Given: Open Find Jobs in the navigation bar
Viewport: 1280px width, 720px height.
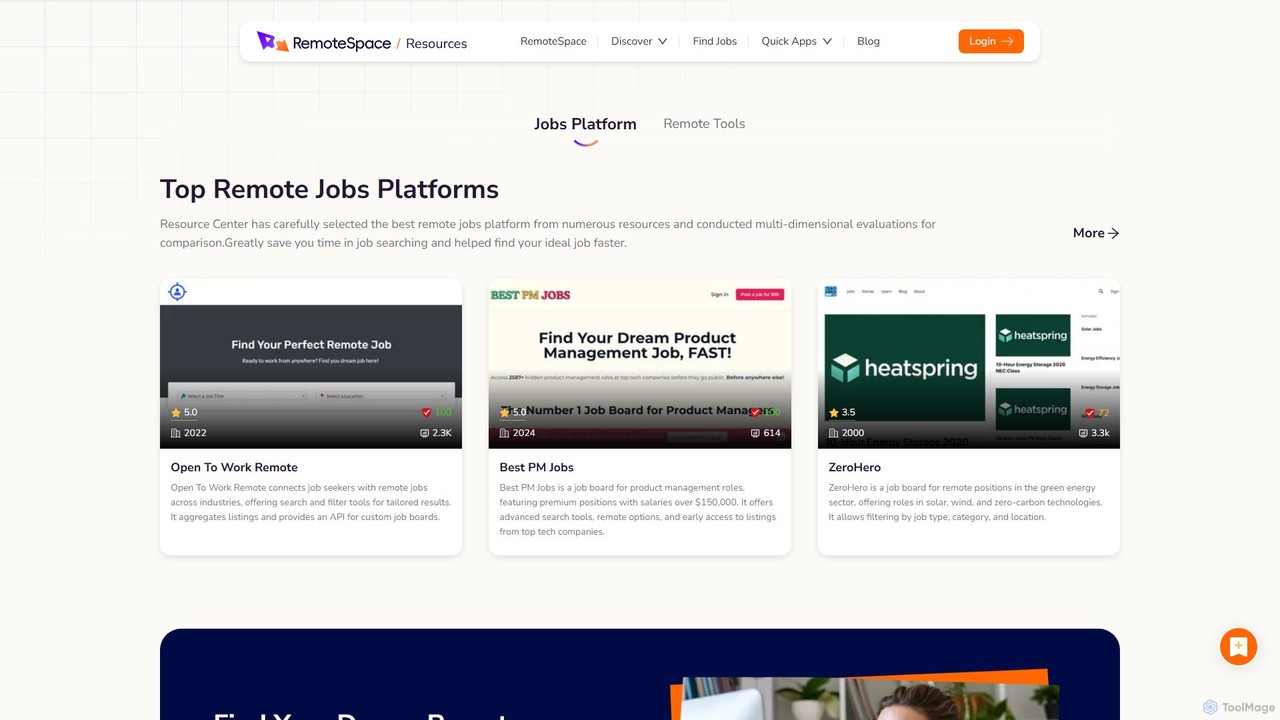Looking at the screenshot, I should tap(715, 41).
